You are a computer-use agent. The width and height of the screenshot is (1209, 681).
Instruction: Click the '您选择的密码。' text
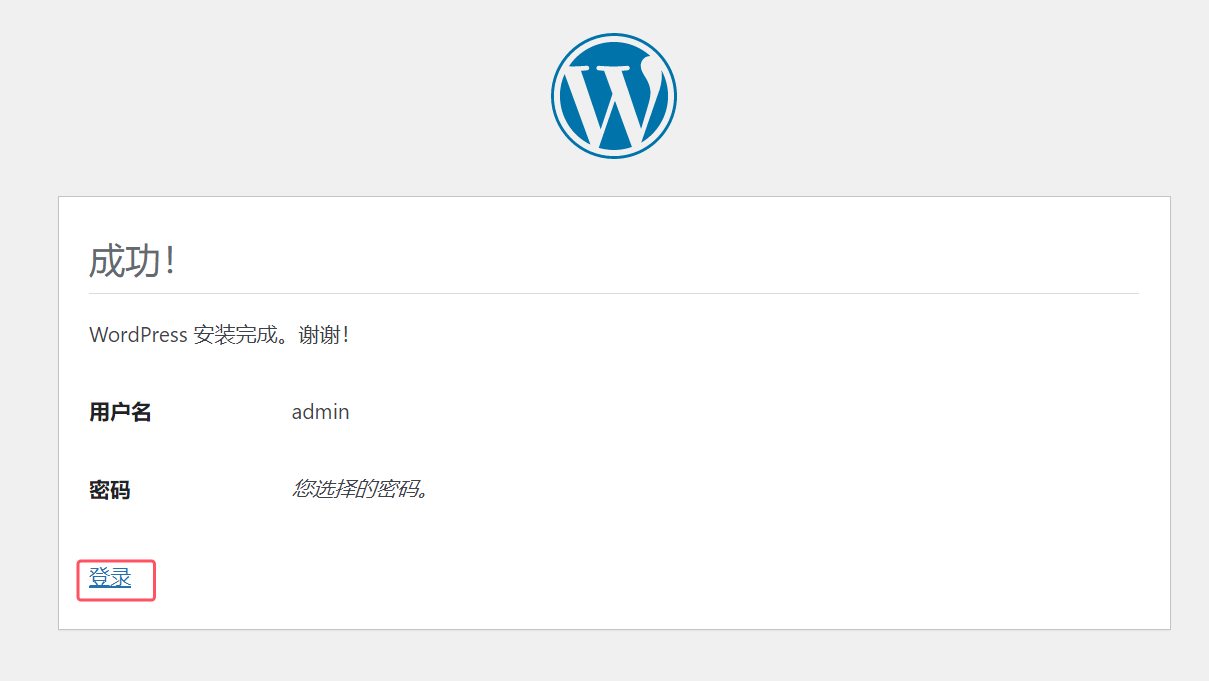point(360,490)
